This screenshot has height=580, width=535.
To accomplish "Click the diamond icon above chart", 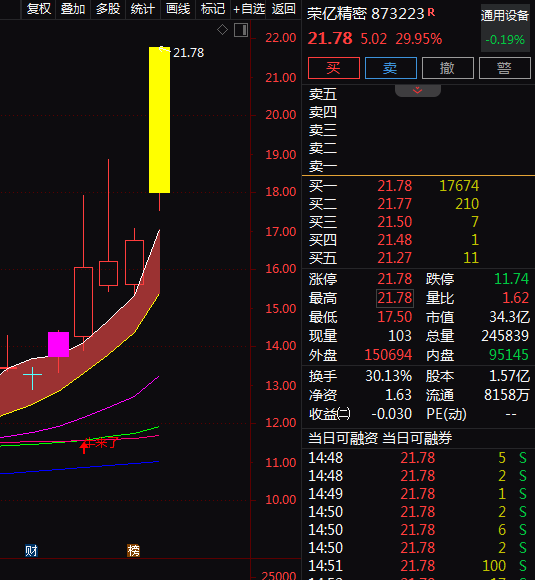I will (222, 30).
